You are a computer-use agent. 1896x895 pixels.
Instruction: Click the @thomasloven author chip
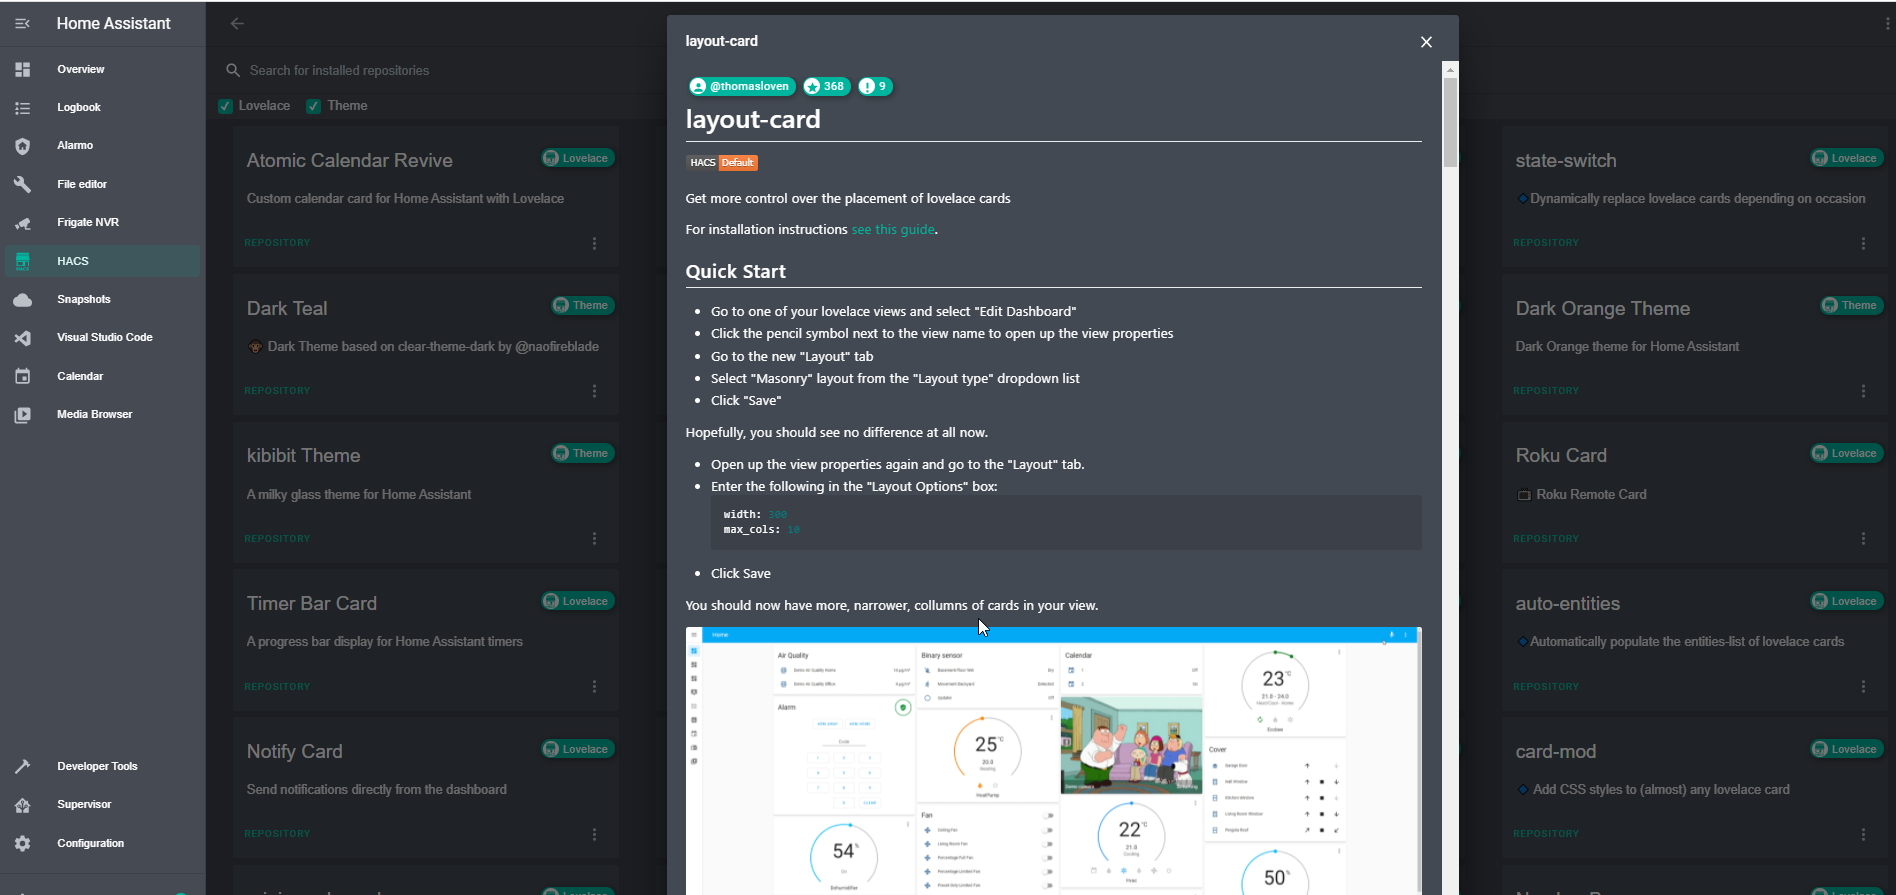pyautogui.click(x=742, y=86)
